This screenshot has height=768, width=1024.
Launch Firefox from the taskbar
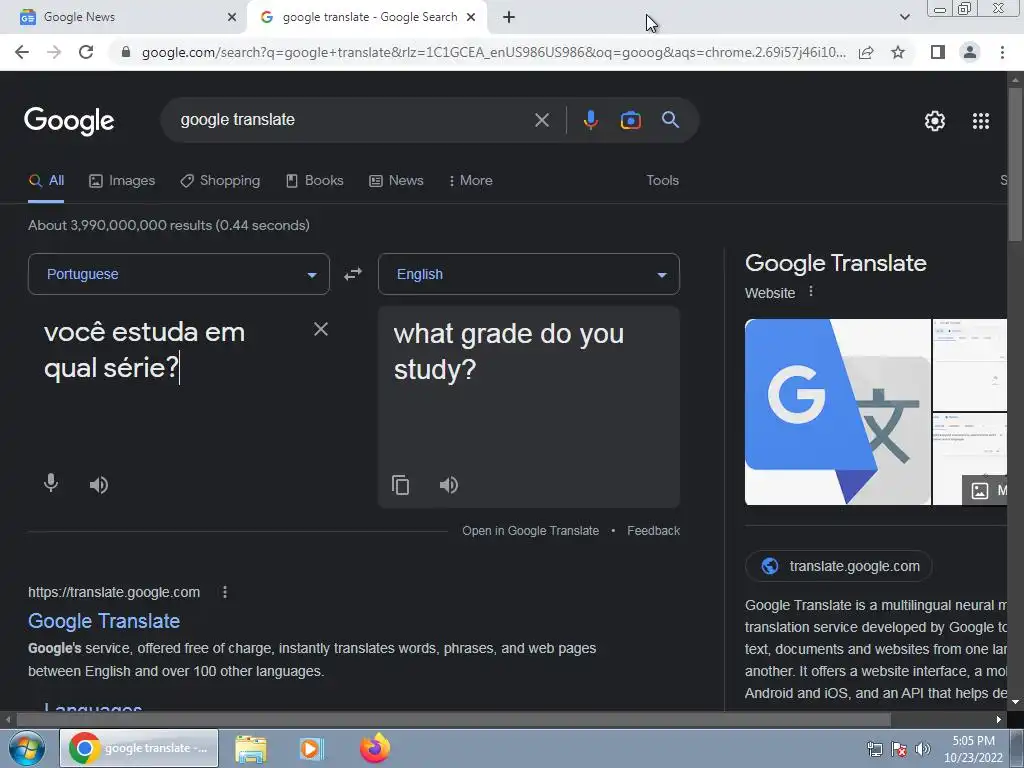point(375,748)
